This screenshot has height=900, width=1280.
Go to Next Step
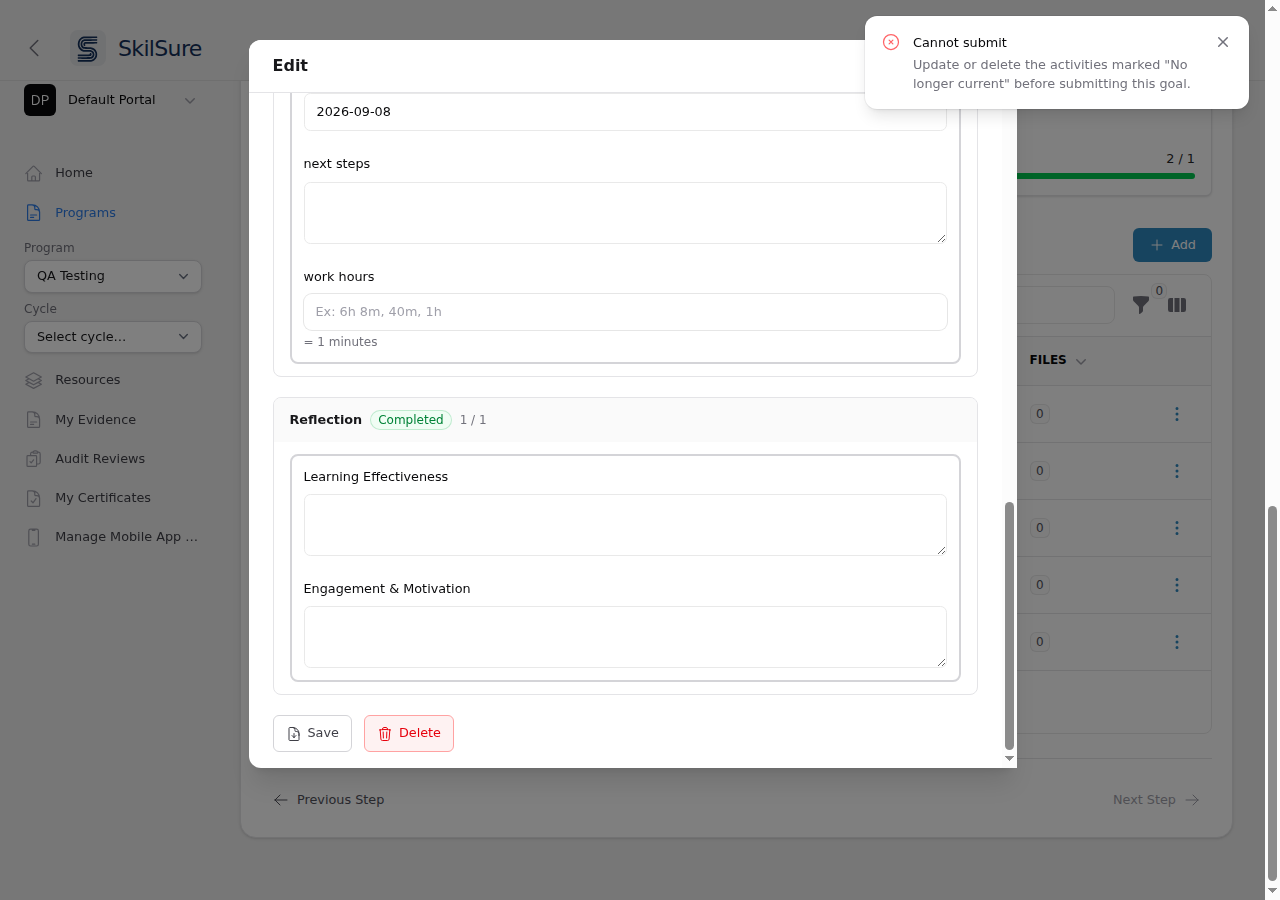pos(1156,800)
